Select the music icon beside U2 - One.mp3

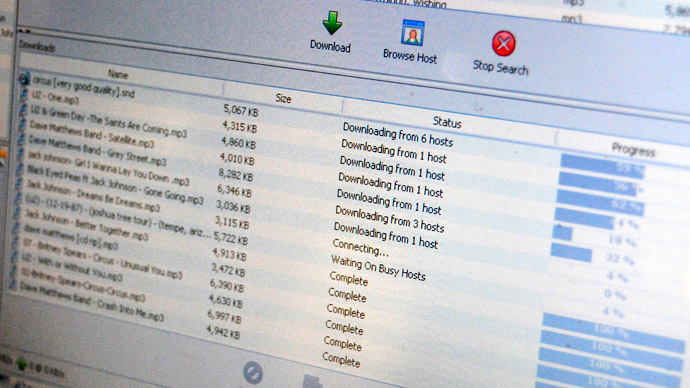24,93
